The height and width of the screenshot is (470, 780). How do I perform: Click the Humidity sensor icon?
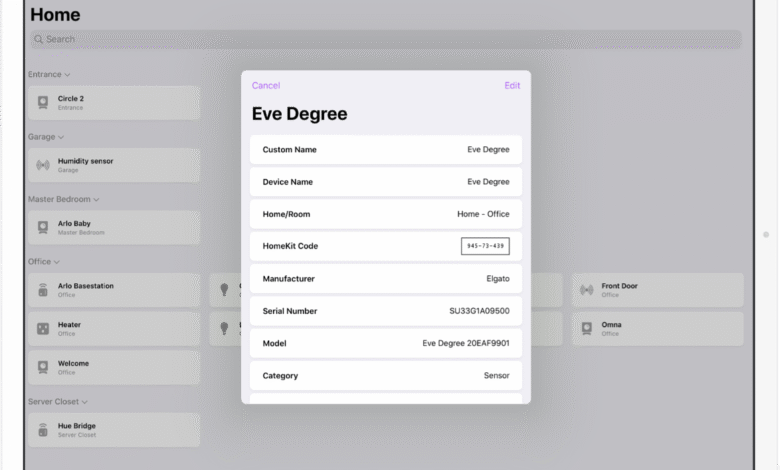(43, 165)
